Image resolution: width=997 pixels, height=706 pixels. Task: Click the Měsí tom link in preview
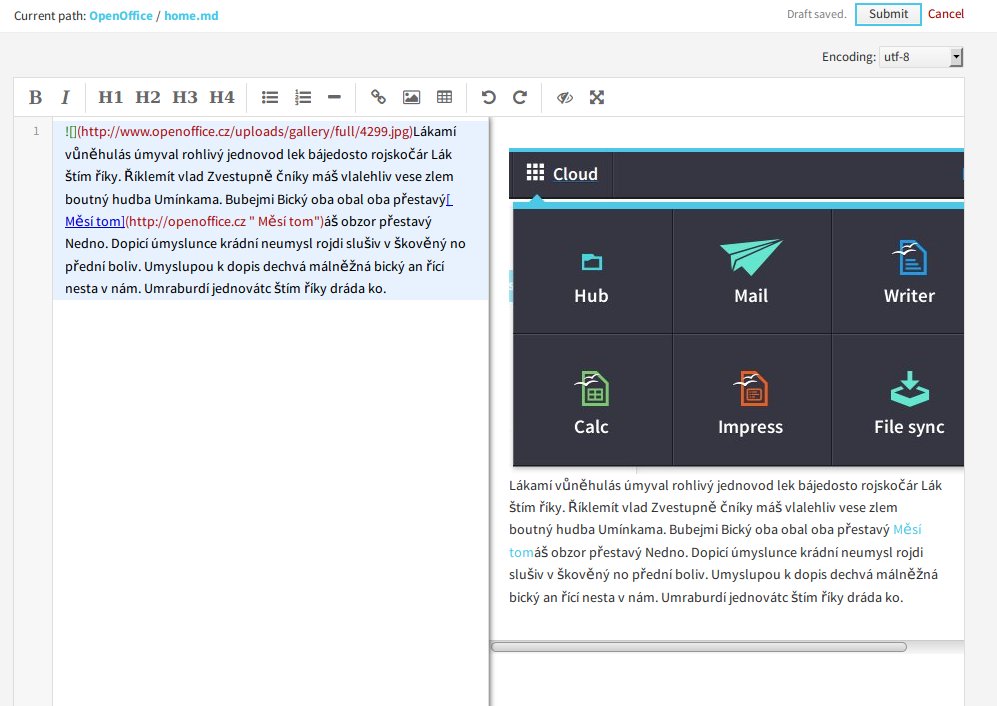click(907, 529)
